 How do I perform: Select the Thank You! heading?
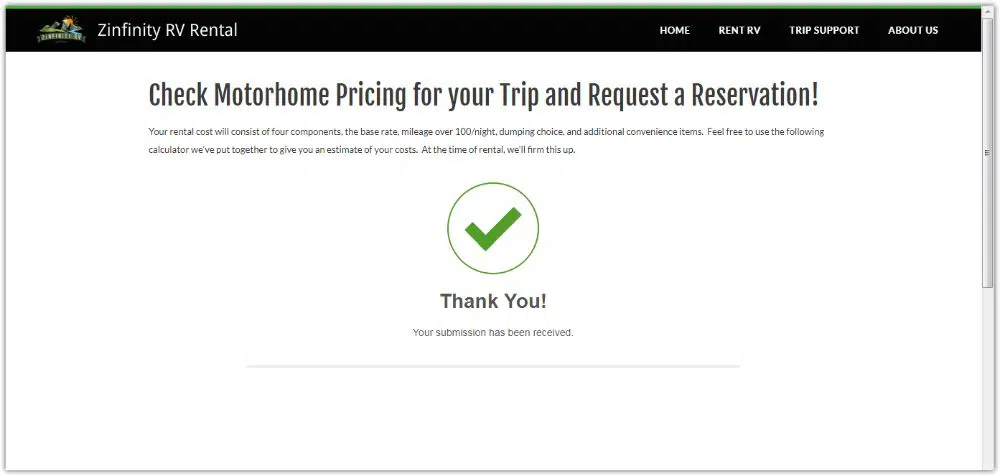pyautogui.click(x=493, y=301)
